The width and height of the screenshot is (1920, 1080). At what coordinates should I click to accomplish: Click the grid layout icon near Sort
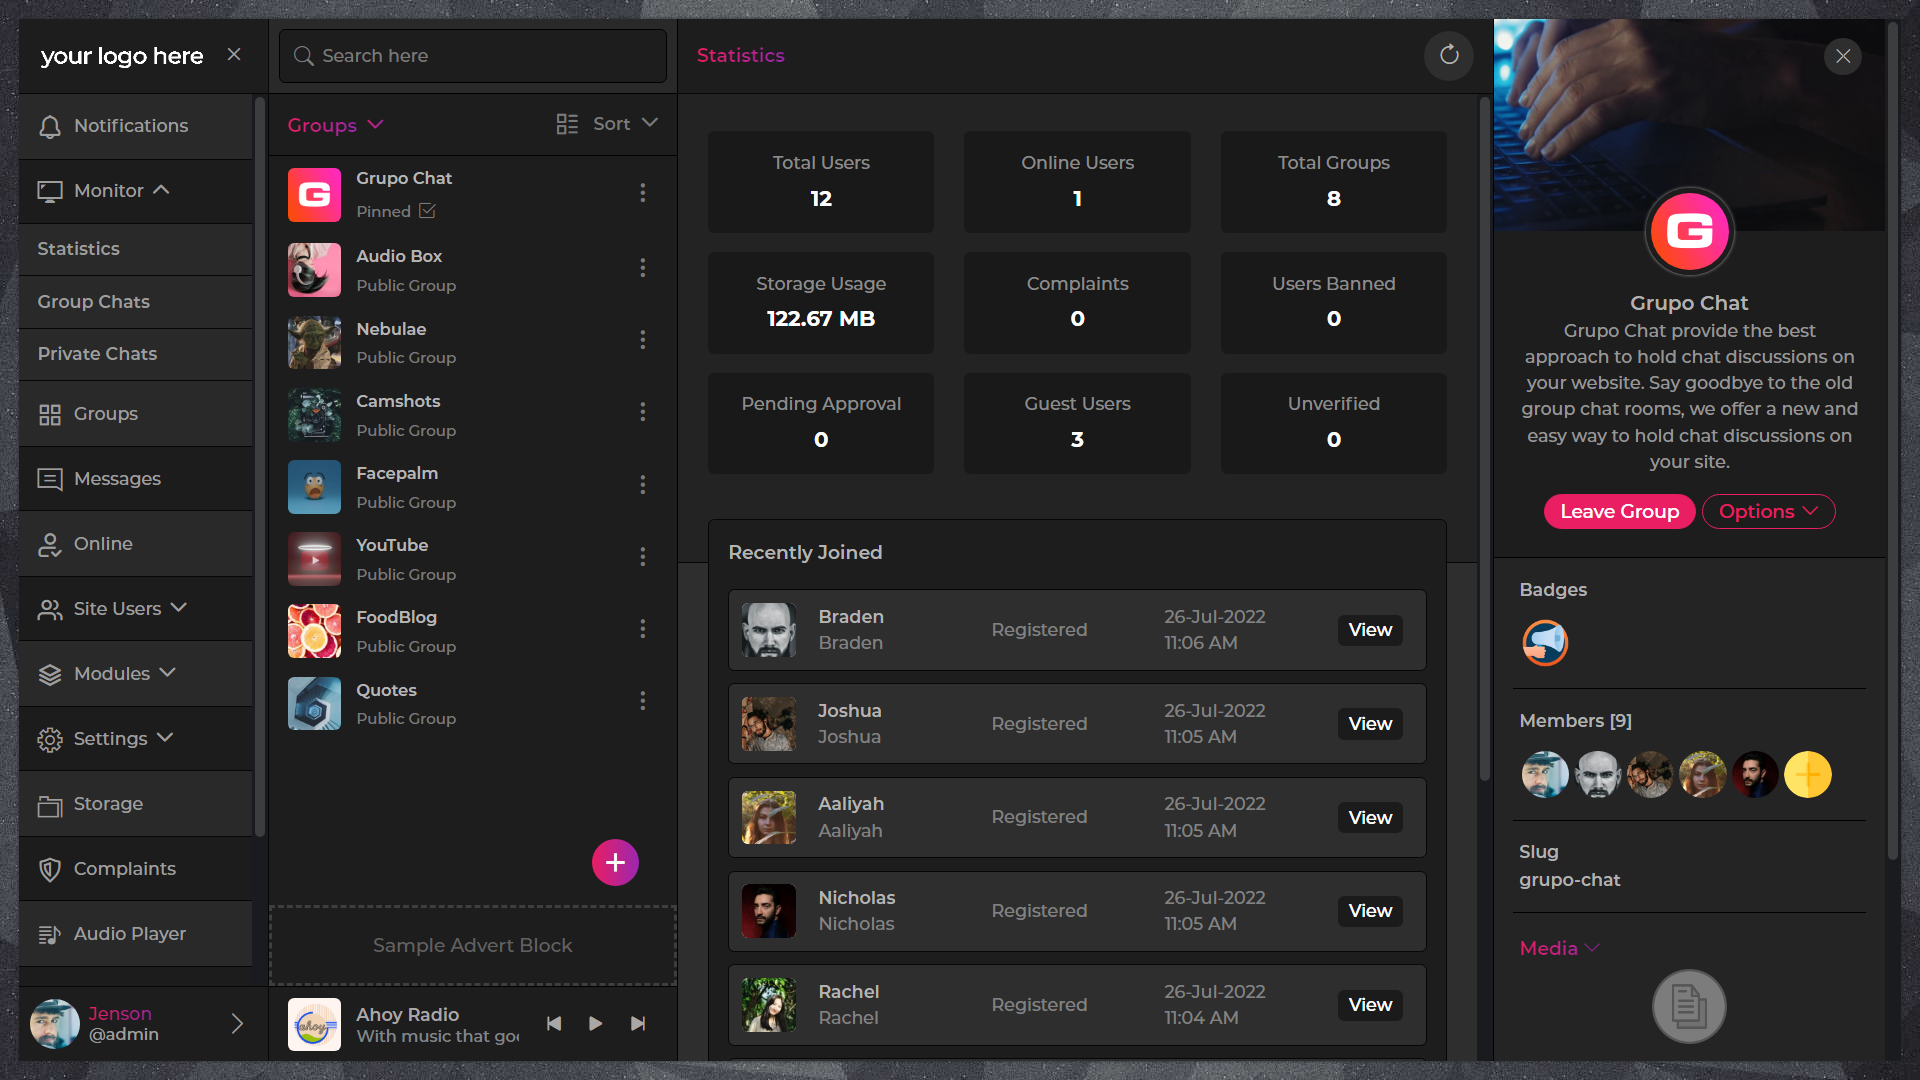(x=566, y=124)
